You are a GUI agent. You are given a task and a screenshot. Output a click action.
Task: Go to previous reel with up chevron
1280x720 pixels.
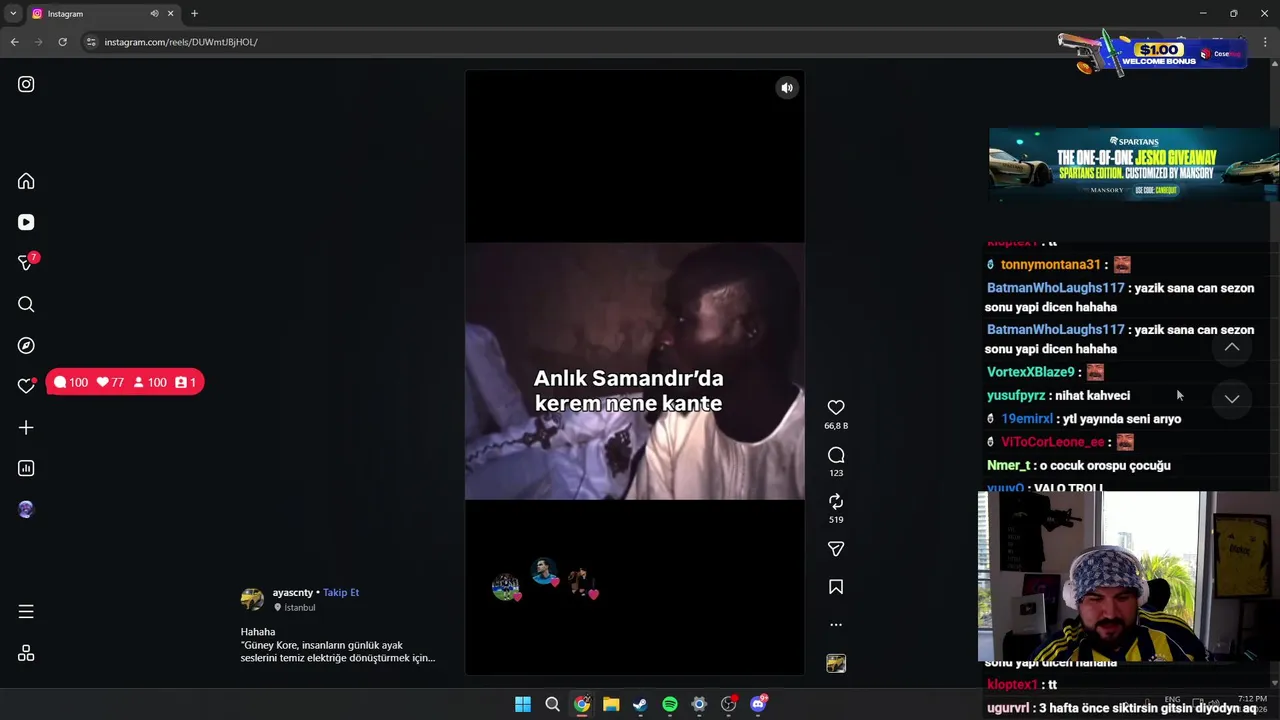coord(1232,347)
